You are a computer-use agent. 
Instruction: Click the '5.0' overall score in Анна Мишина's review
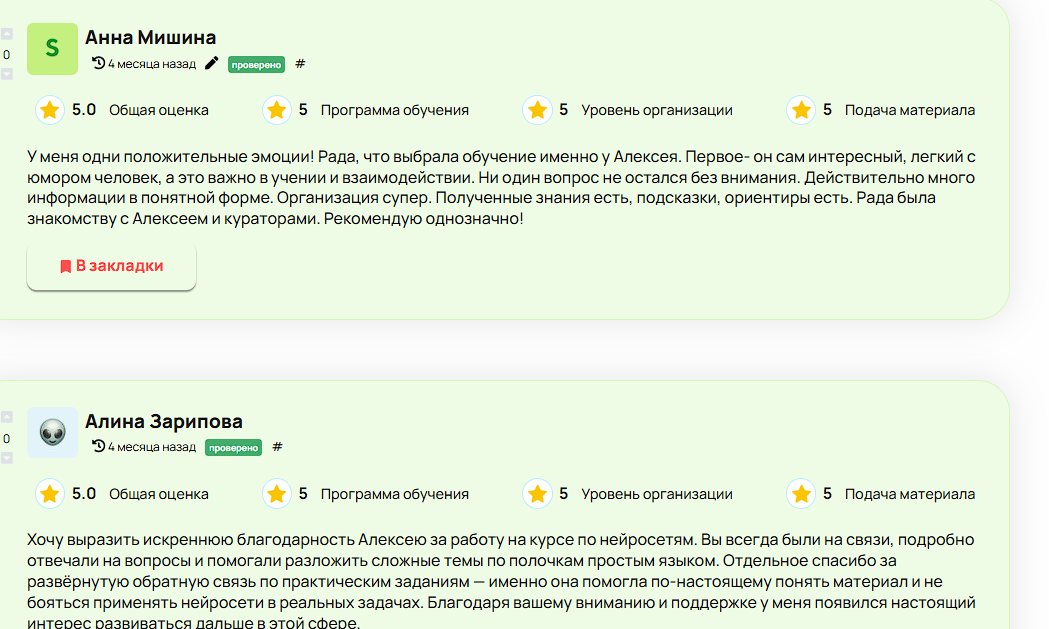click(x=84, y=110)
